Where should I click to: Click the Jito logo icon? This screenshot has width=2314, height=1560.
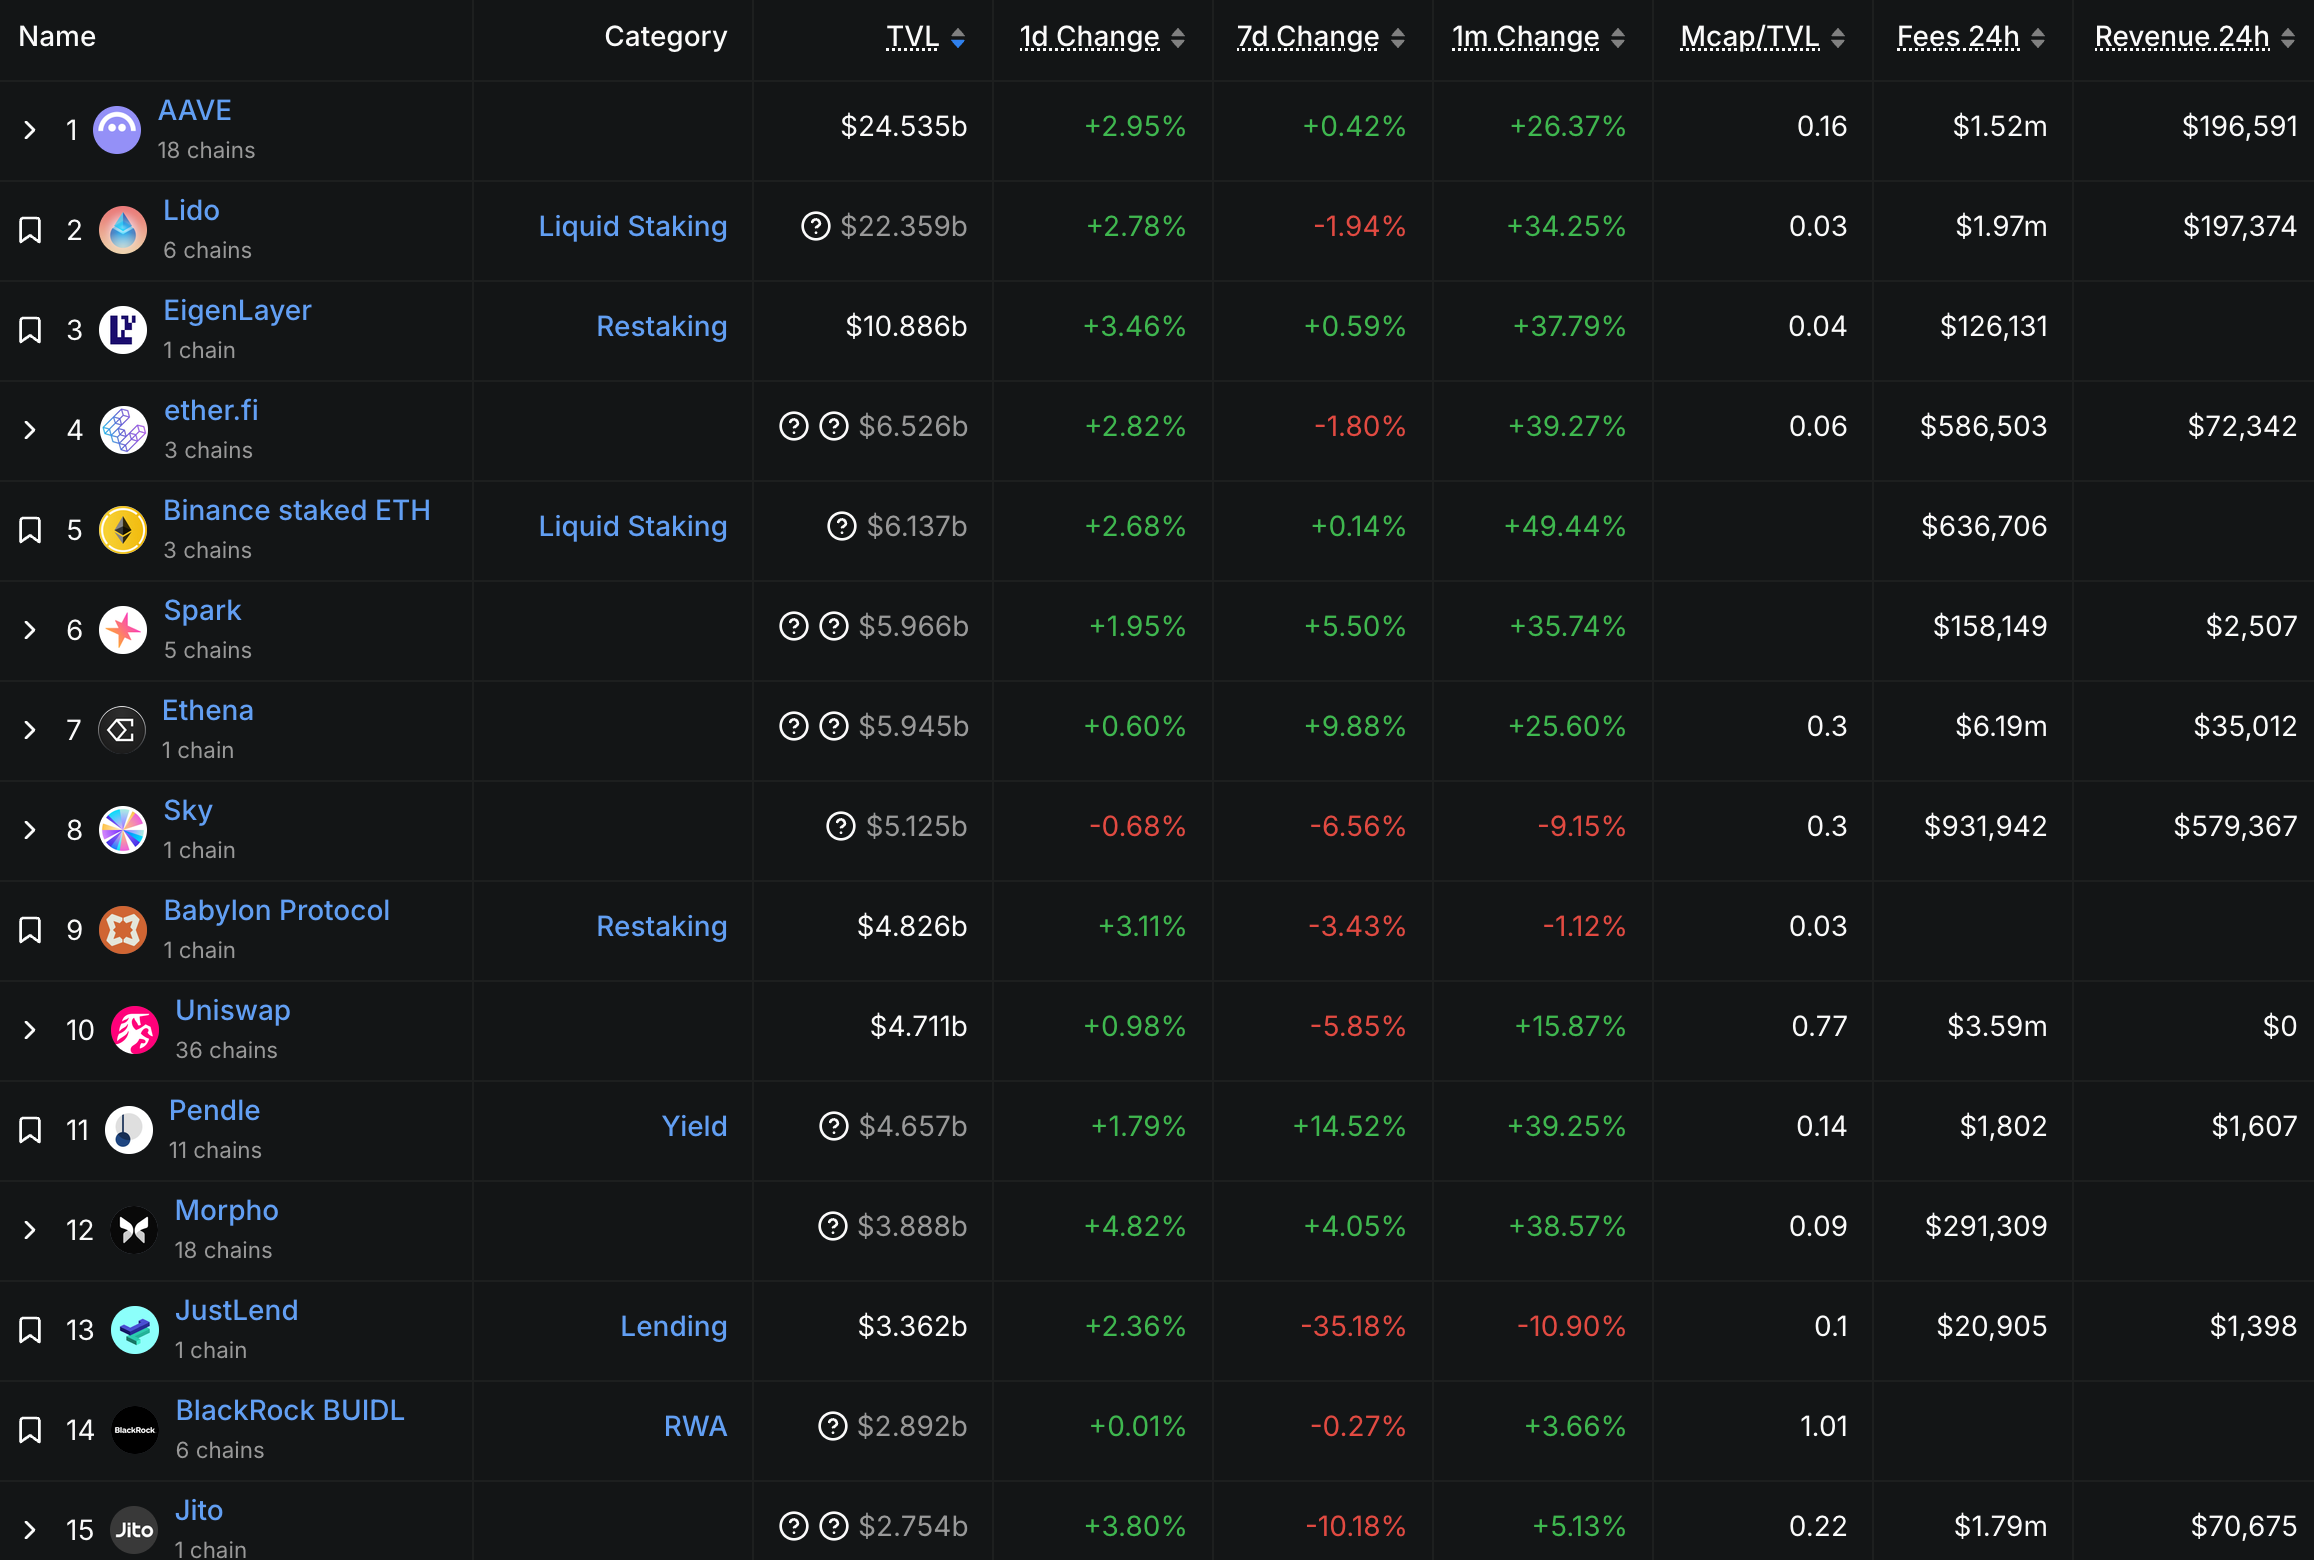point(134,1529)
